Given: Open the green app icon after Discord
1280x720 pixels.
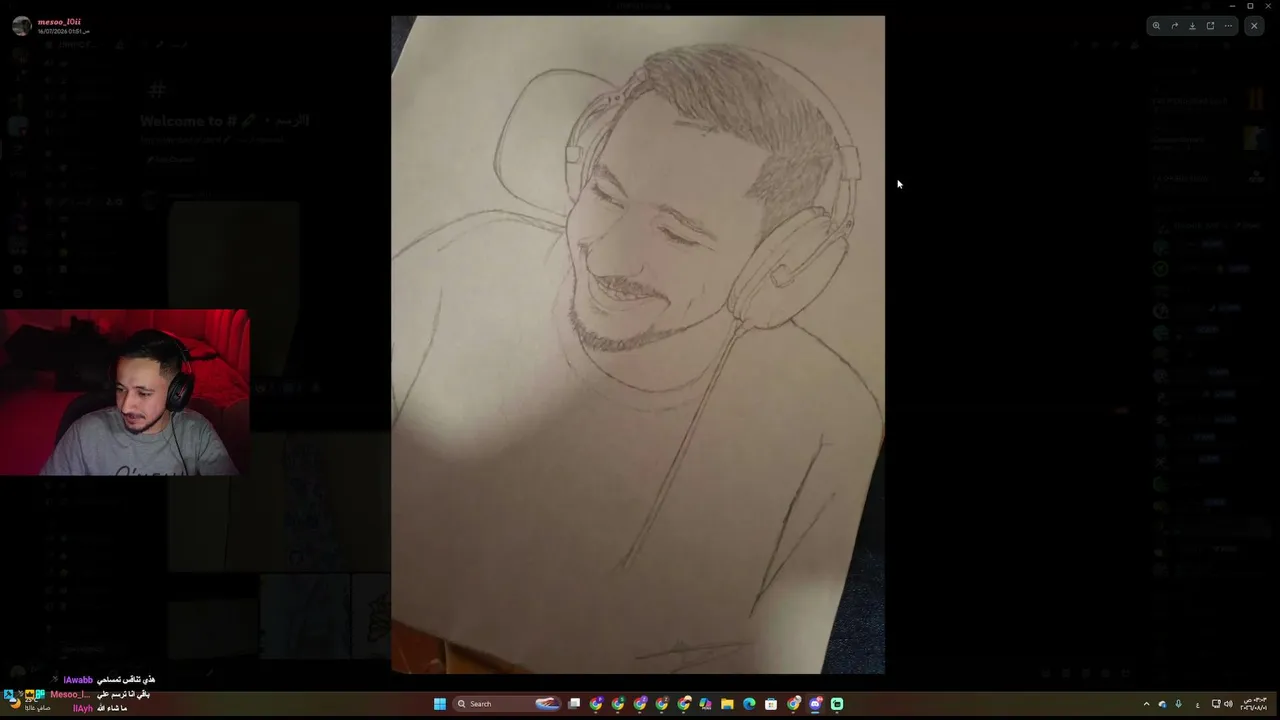Looking at the screenshot, I should click(837, 704).
